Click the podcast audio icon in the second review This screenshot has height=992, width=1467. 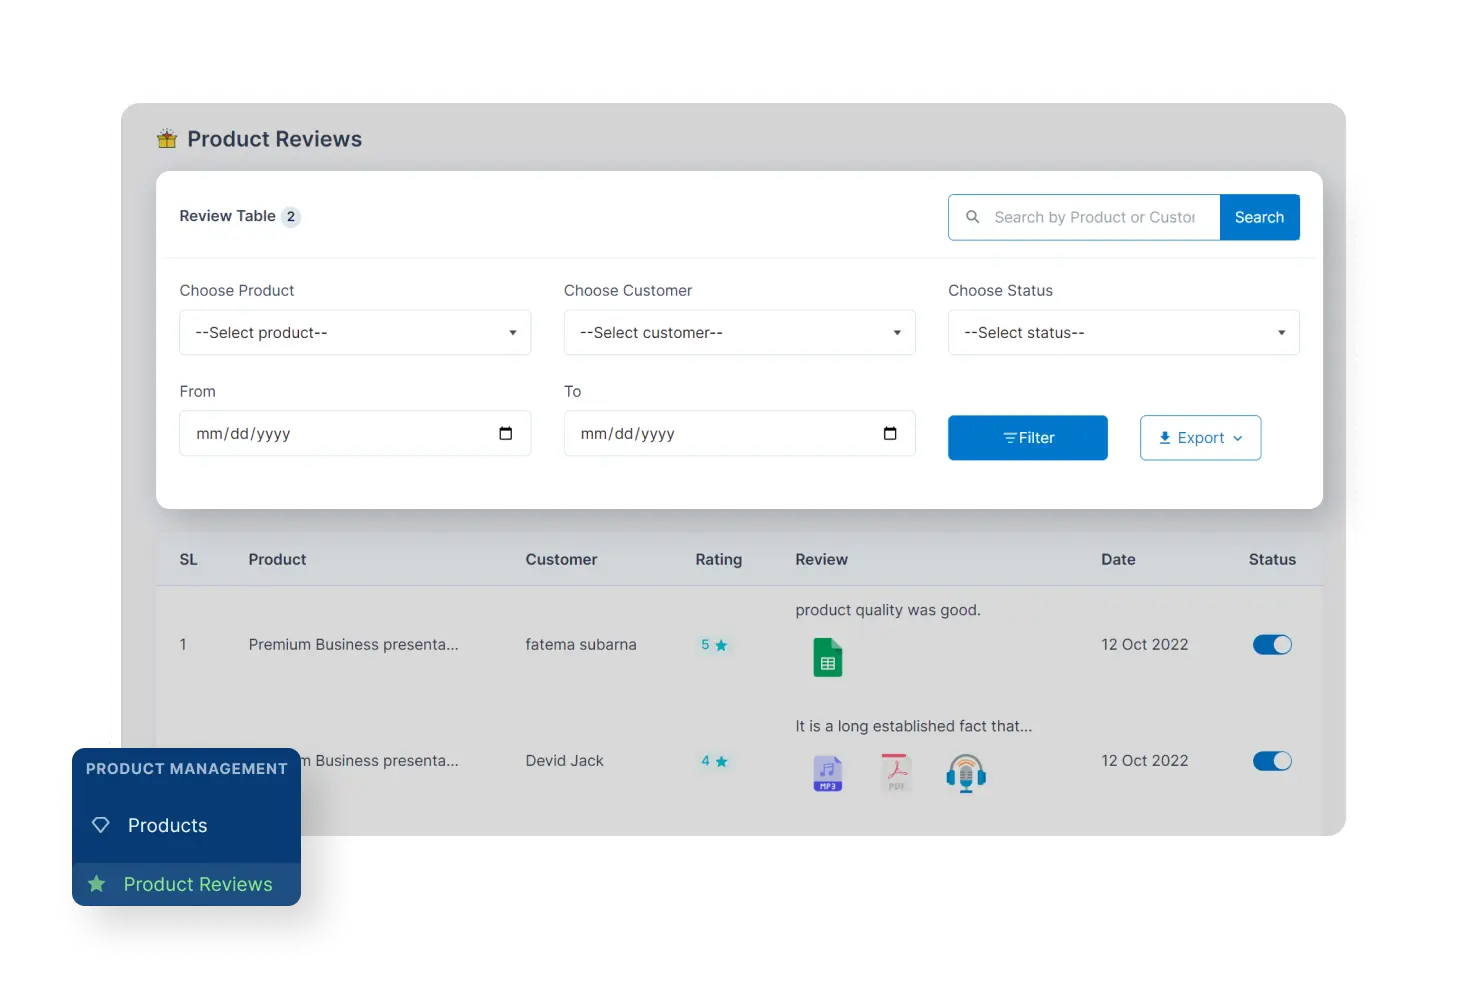965,772
